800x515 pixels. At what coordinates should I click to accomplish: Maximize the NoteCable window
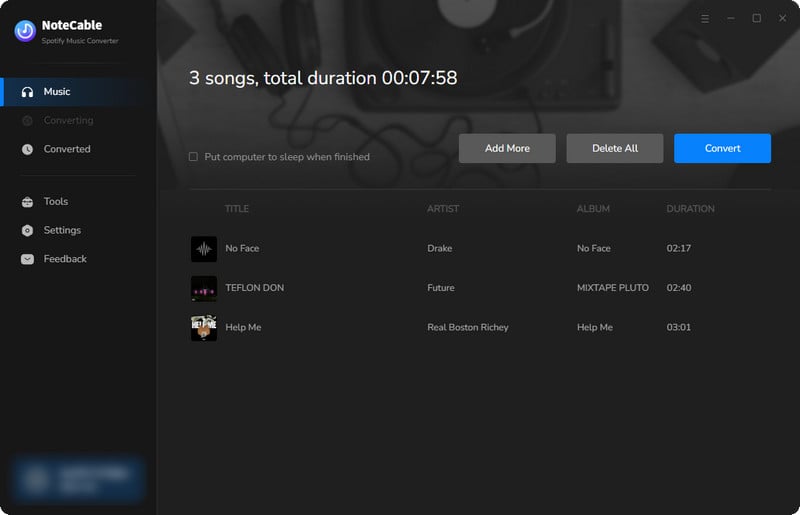point(757,18)
